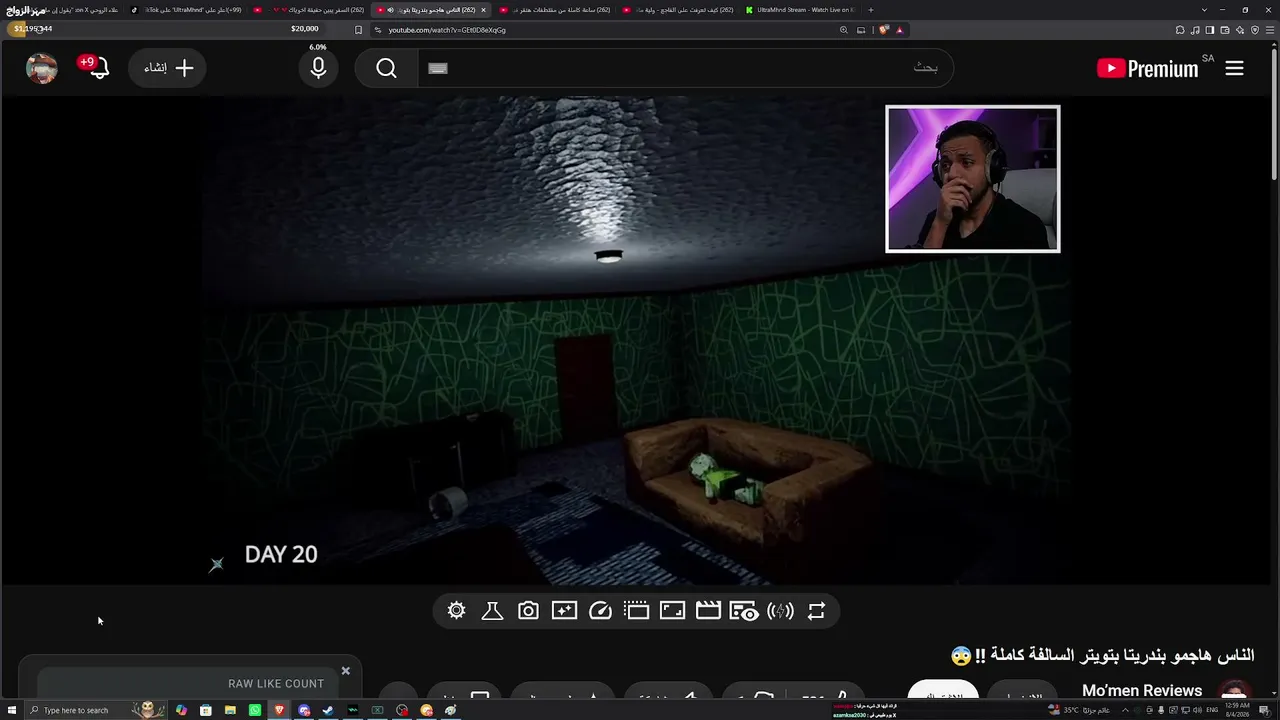The width and height of the screenshot is (1280, 720).
Task: Click the flask experiment icon in video toolbar
Action: click(x=492, y=611)
